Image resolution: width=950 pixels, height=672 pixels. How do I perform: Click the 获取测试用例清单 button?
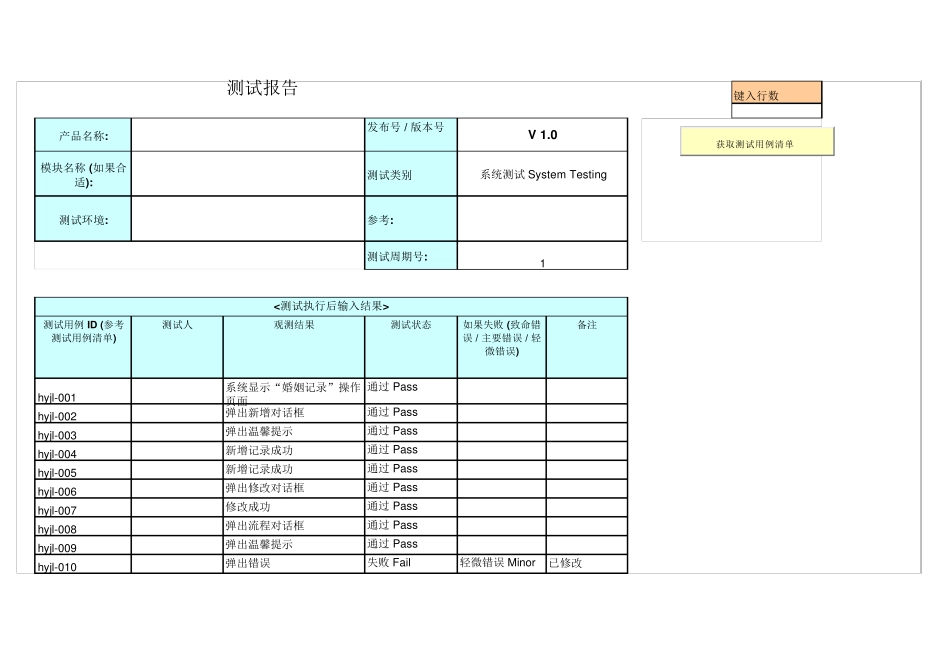tap(757, 141)
